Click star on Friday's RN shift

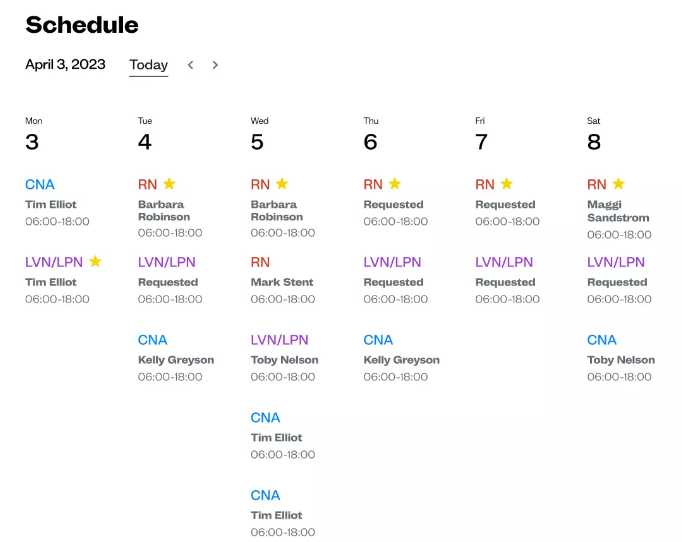tap(506, 183)
